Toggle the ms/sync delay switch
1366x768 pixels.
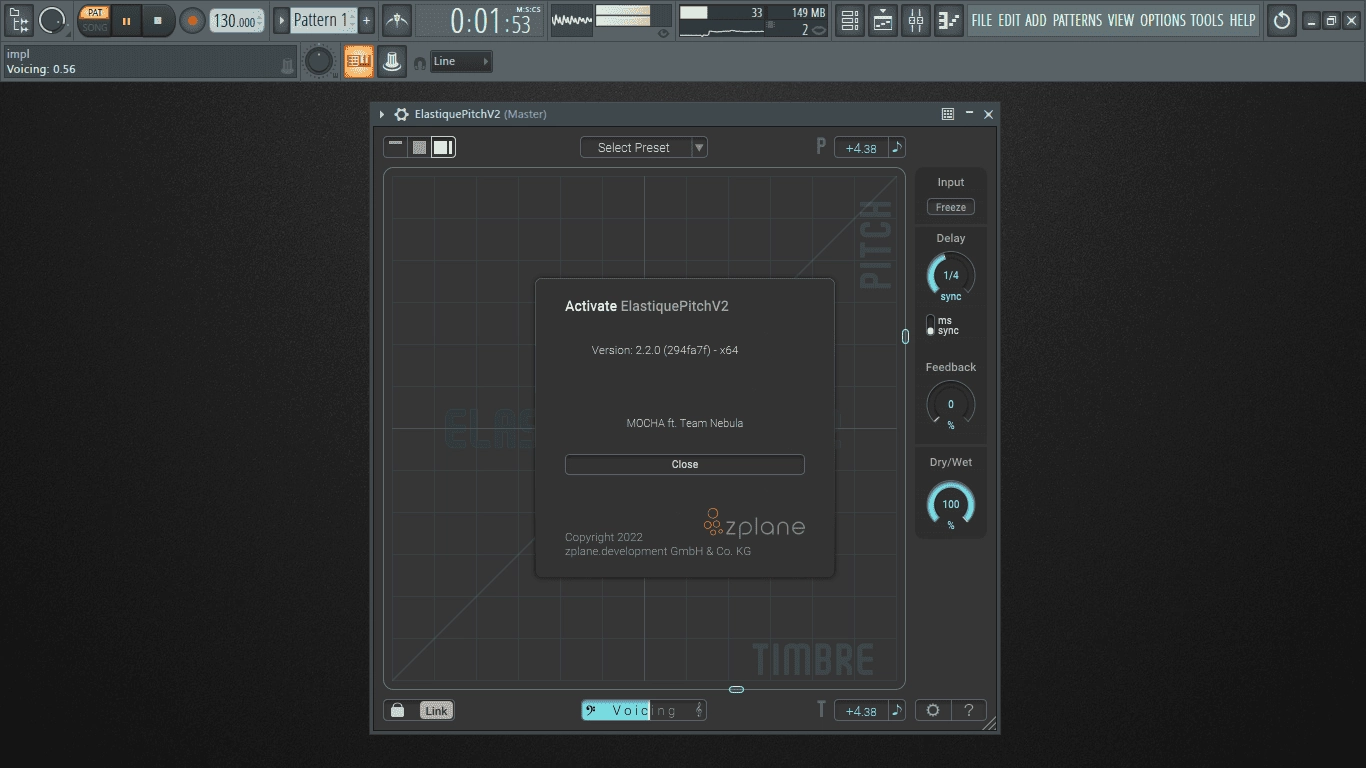click(x=931, y=325)
